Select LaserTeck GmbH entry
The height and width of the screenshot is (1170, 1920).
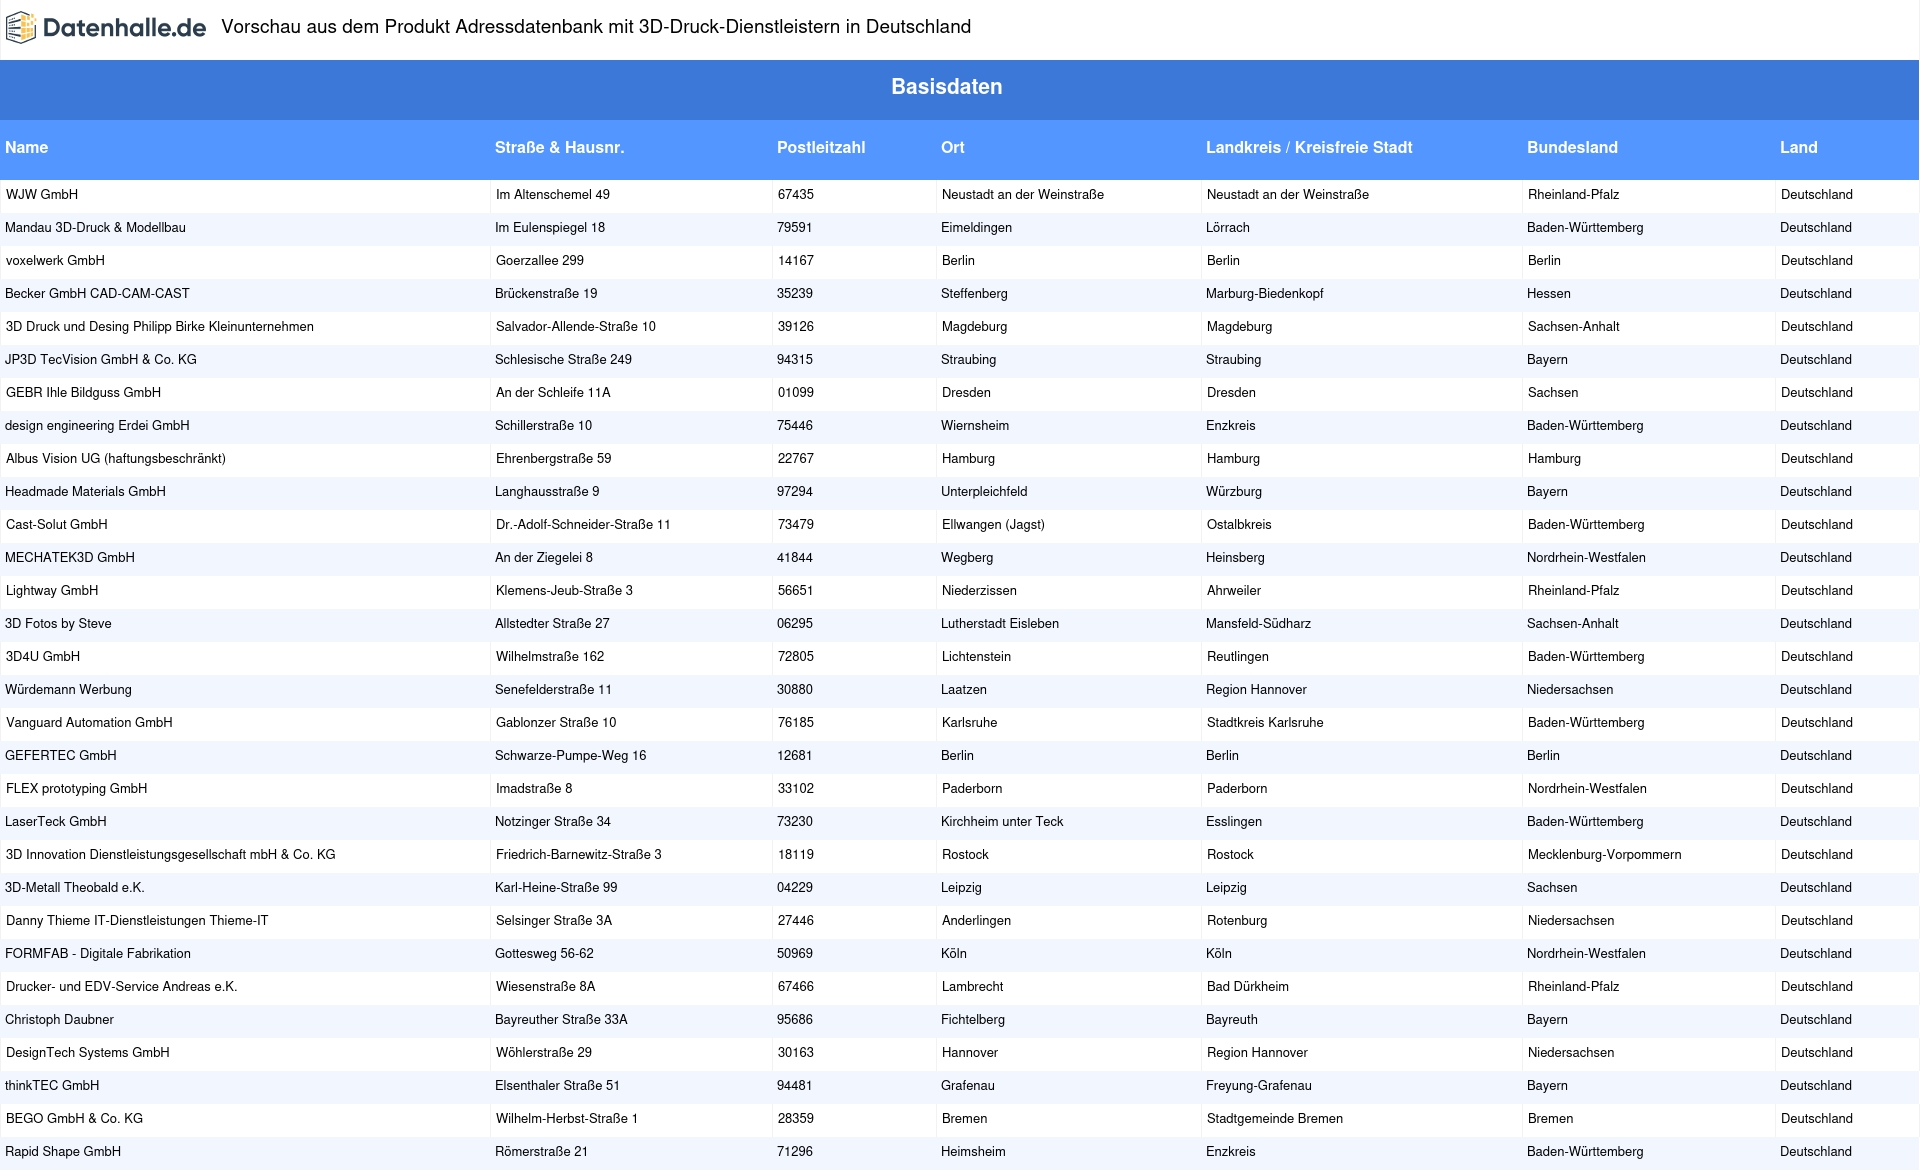pyautogui.click(x=56, y=821)
